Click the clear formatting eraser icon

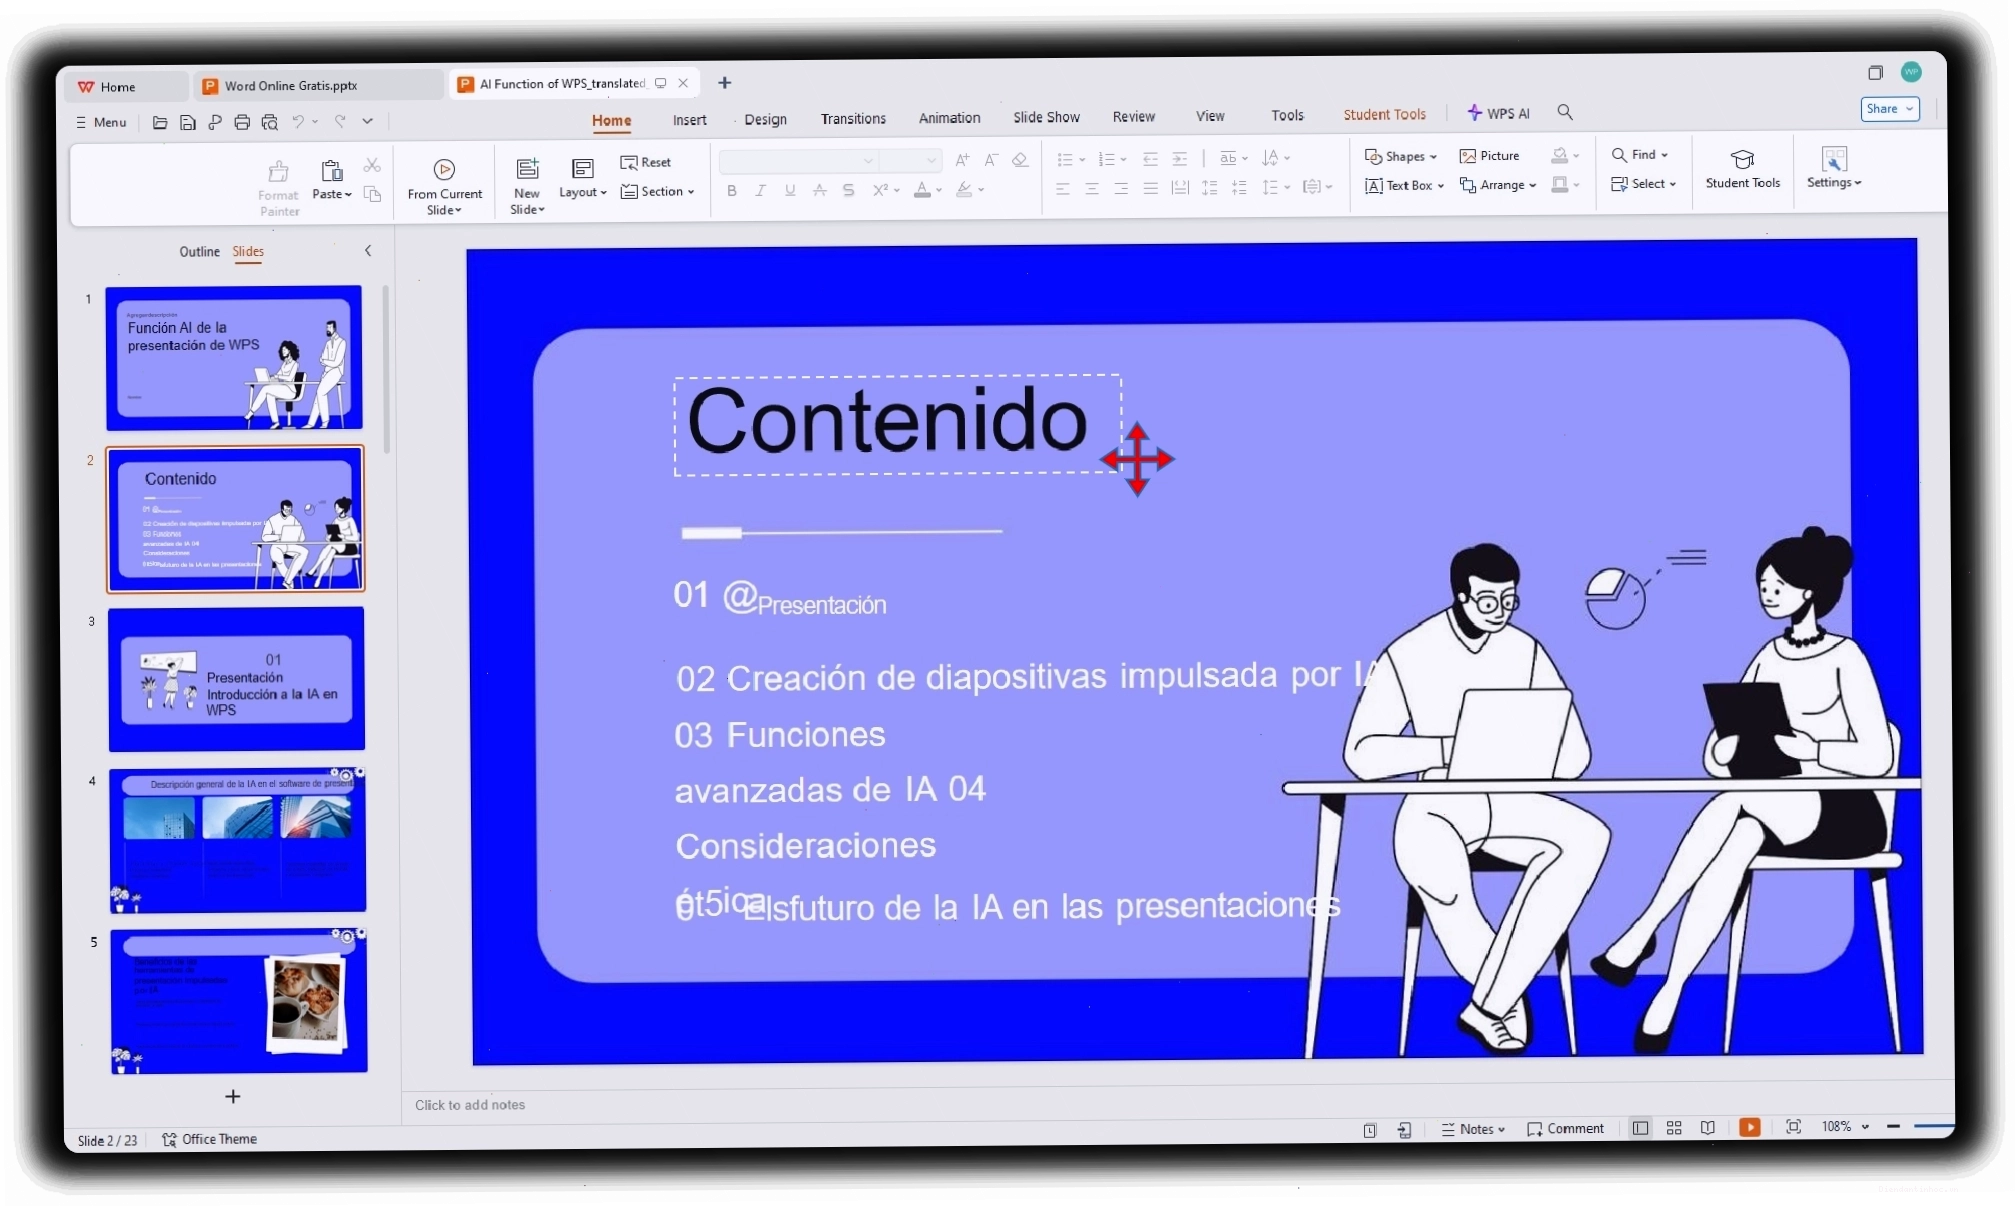click(1020, 160)
